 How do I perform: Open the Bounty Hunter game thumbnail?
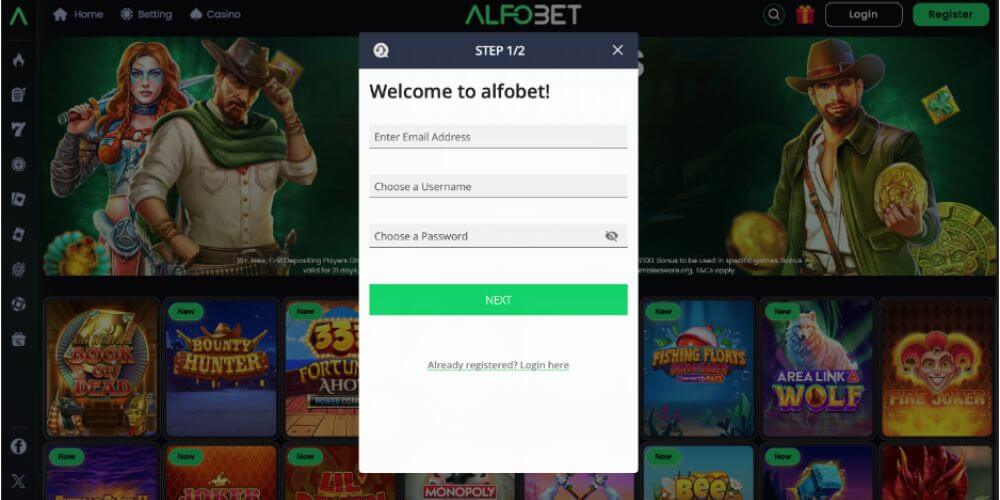[x=221, y=367]
